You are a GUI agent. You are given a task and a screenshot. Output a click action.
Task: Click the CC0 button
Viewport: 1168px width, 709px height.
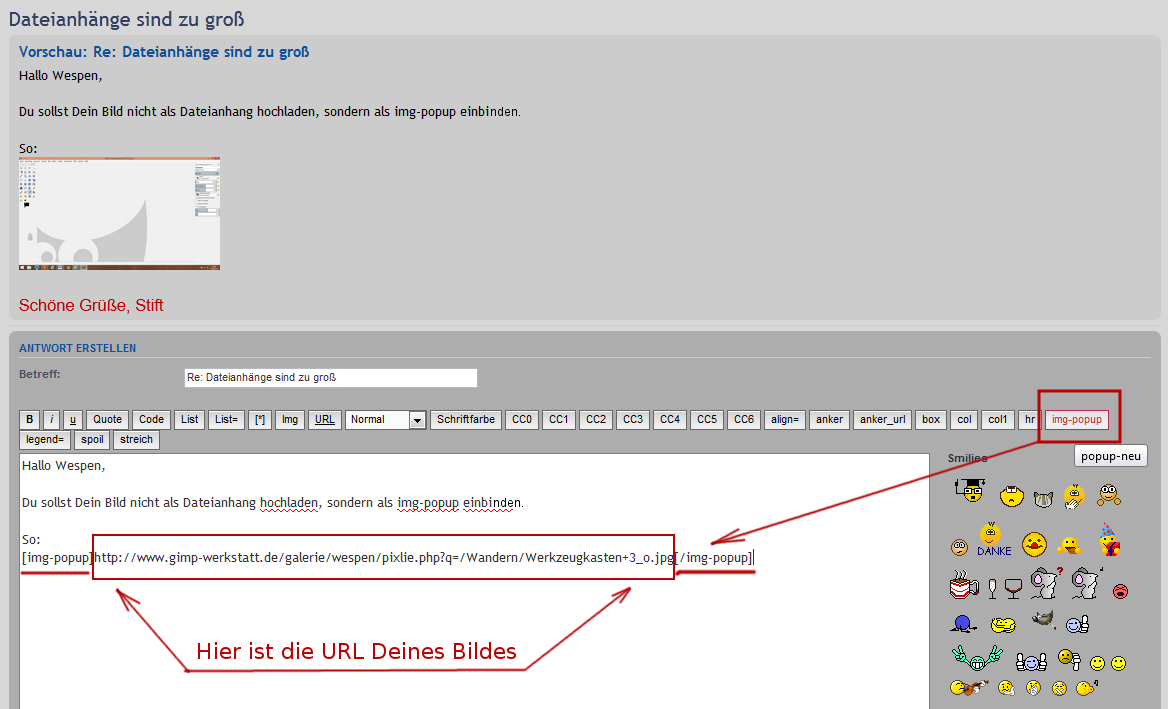coord(522,419)
